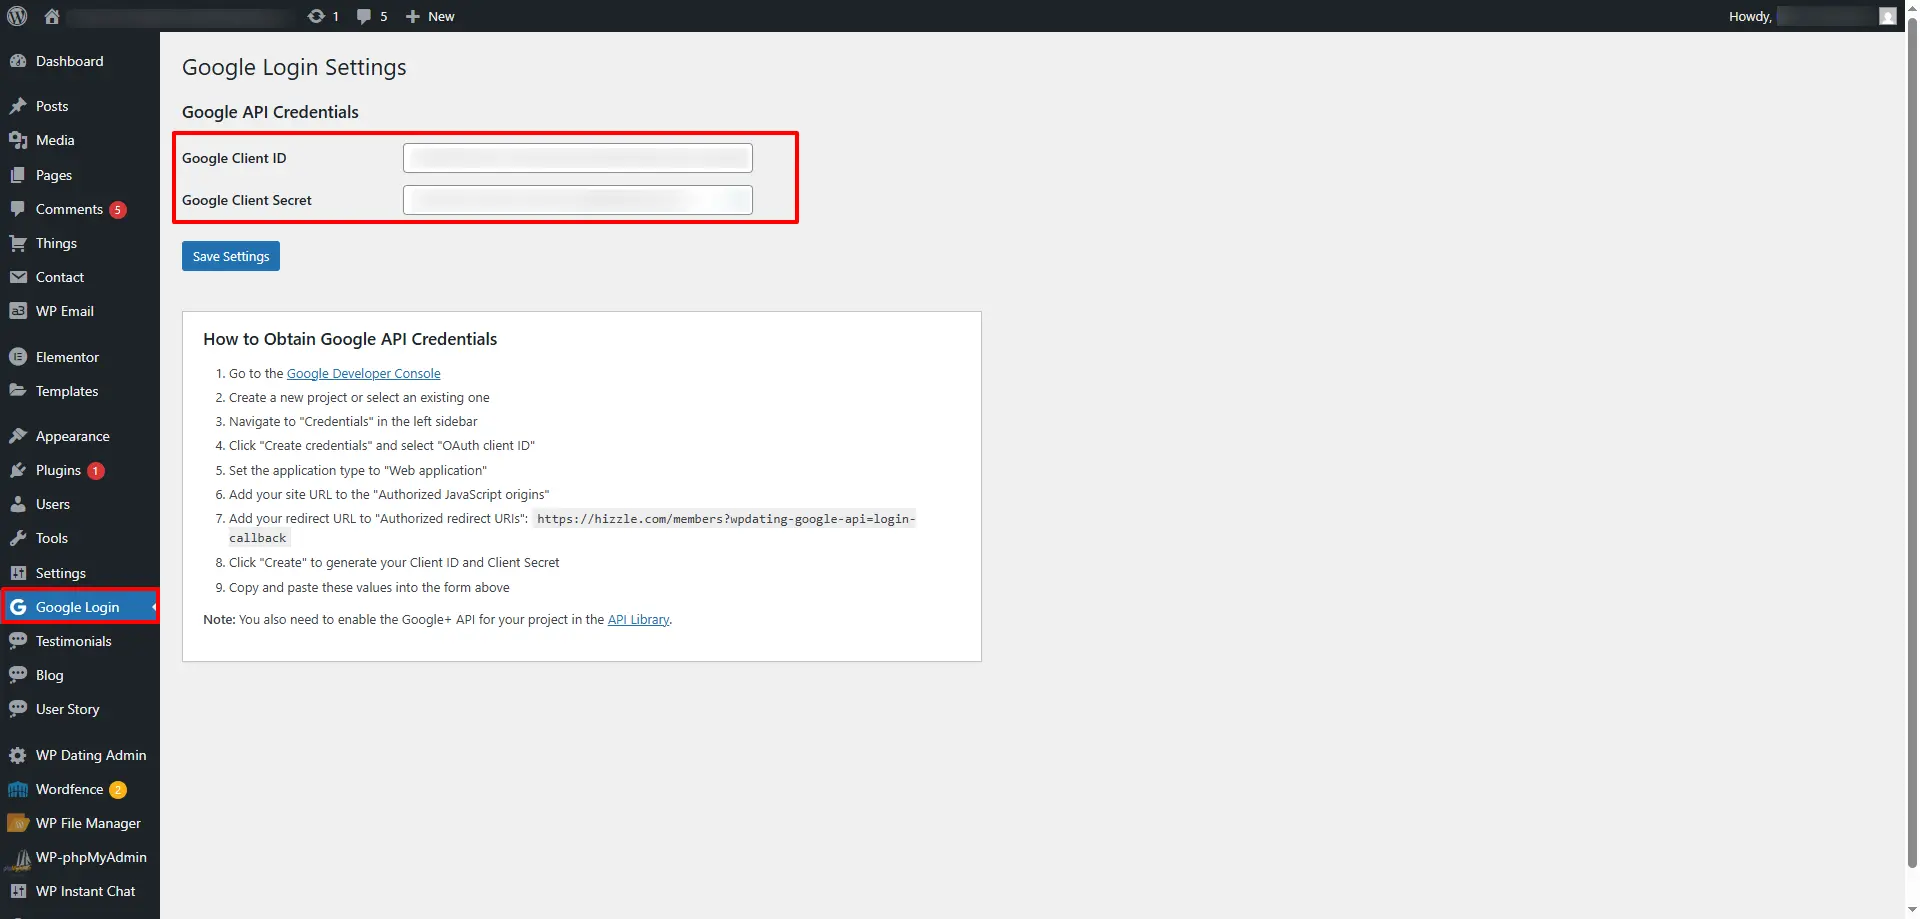Click the redirect URL hizzle.com code text
Image resolution: width=1920 pixels, height=919 pixels.
pyautogui.click(x=572, y=528)
